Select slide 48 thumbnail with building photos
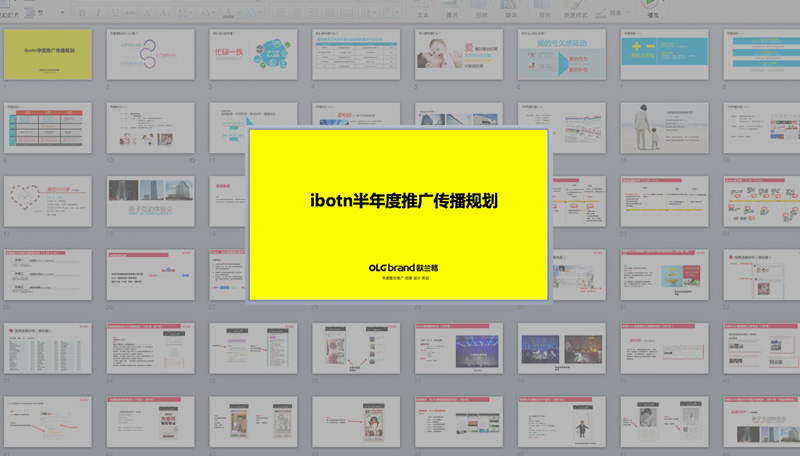 click(762, 421)
